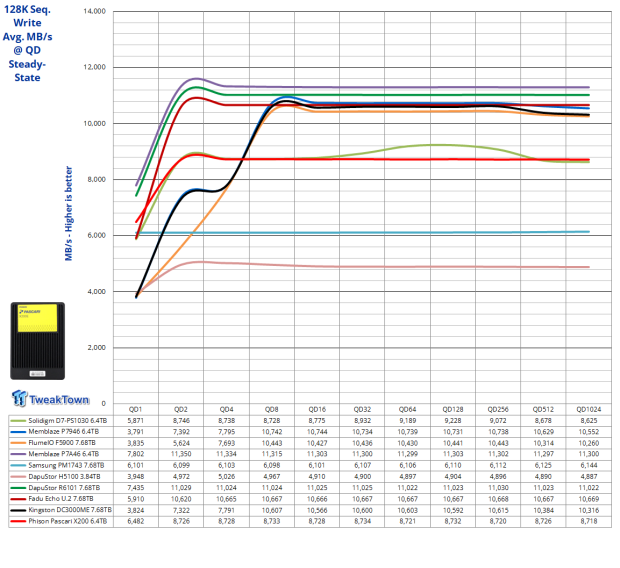Viewport: 620px width, 568px height.
Task: Click the QD512 column header
Action: [x=543, y=409]
